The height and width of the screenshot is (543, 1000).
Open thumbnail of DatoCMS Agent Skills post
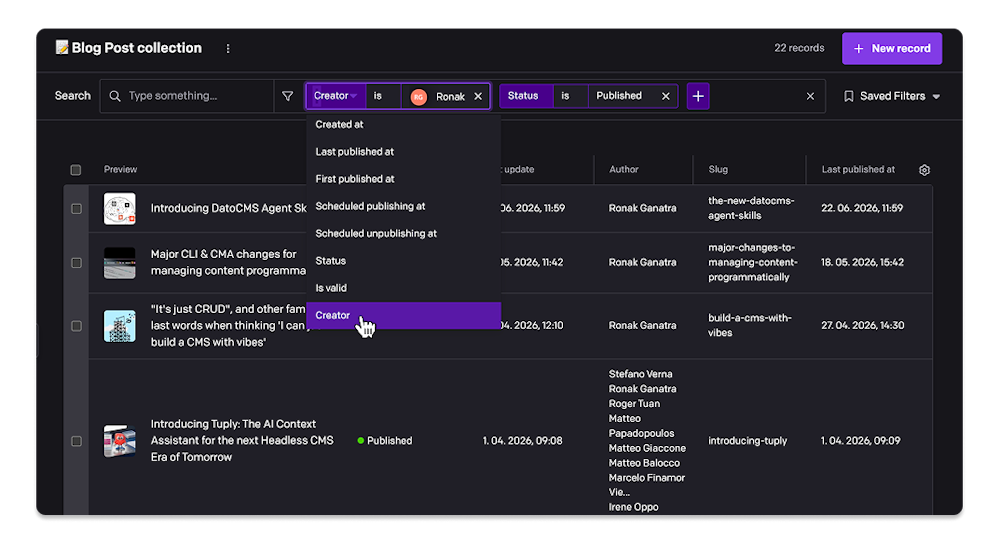pyautogui.click(x=120, y=209)
